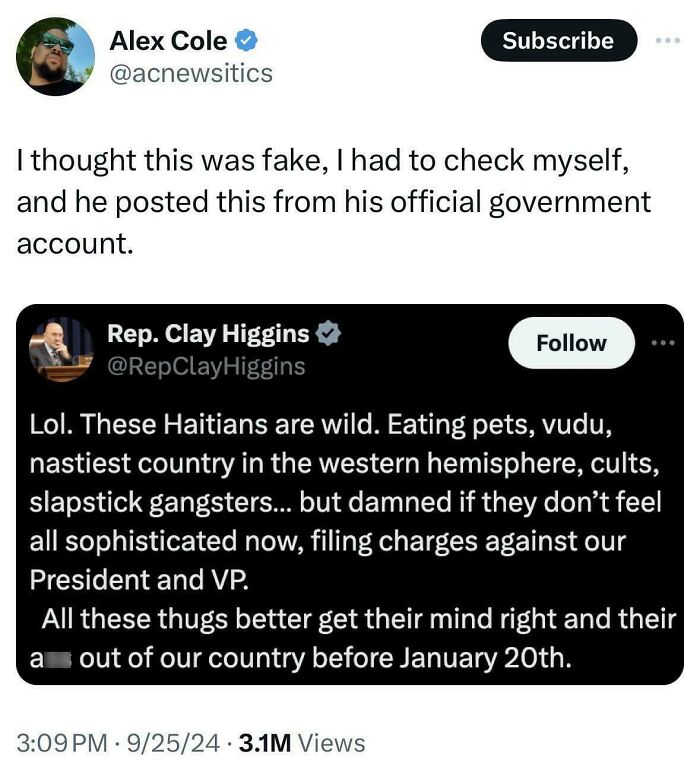
Task: Click the Alex Cole display name
Action: point(167,41)
